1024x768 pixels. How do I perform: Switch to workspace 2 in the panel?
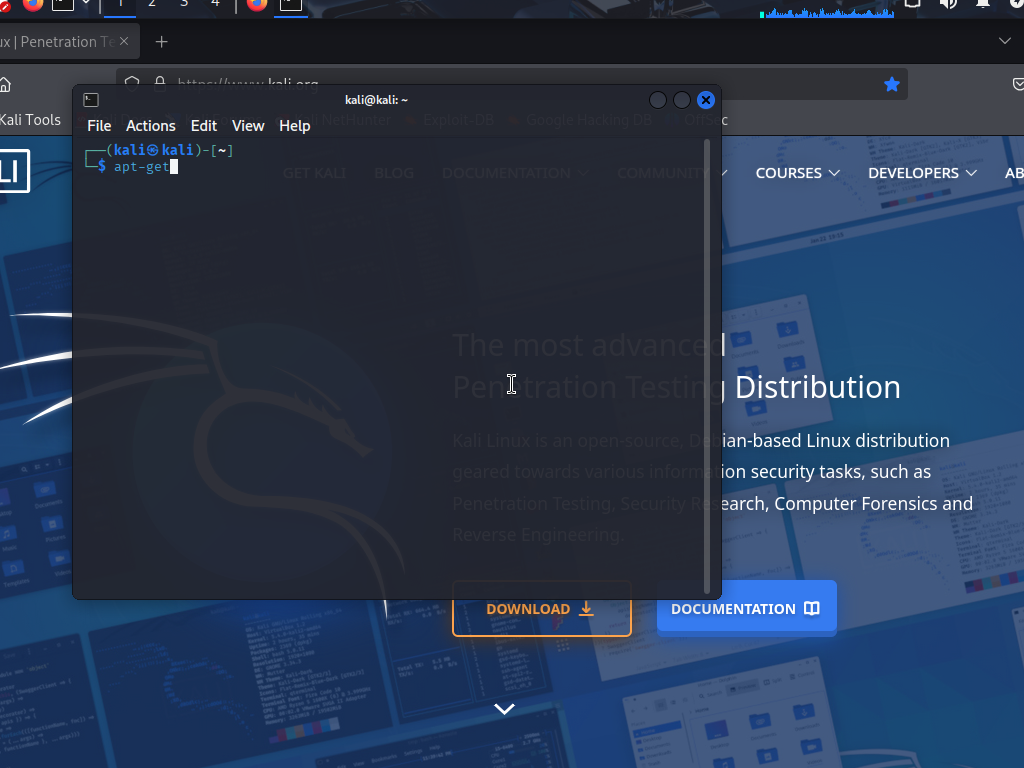152,4
